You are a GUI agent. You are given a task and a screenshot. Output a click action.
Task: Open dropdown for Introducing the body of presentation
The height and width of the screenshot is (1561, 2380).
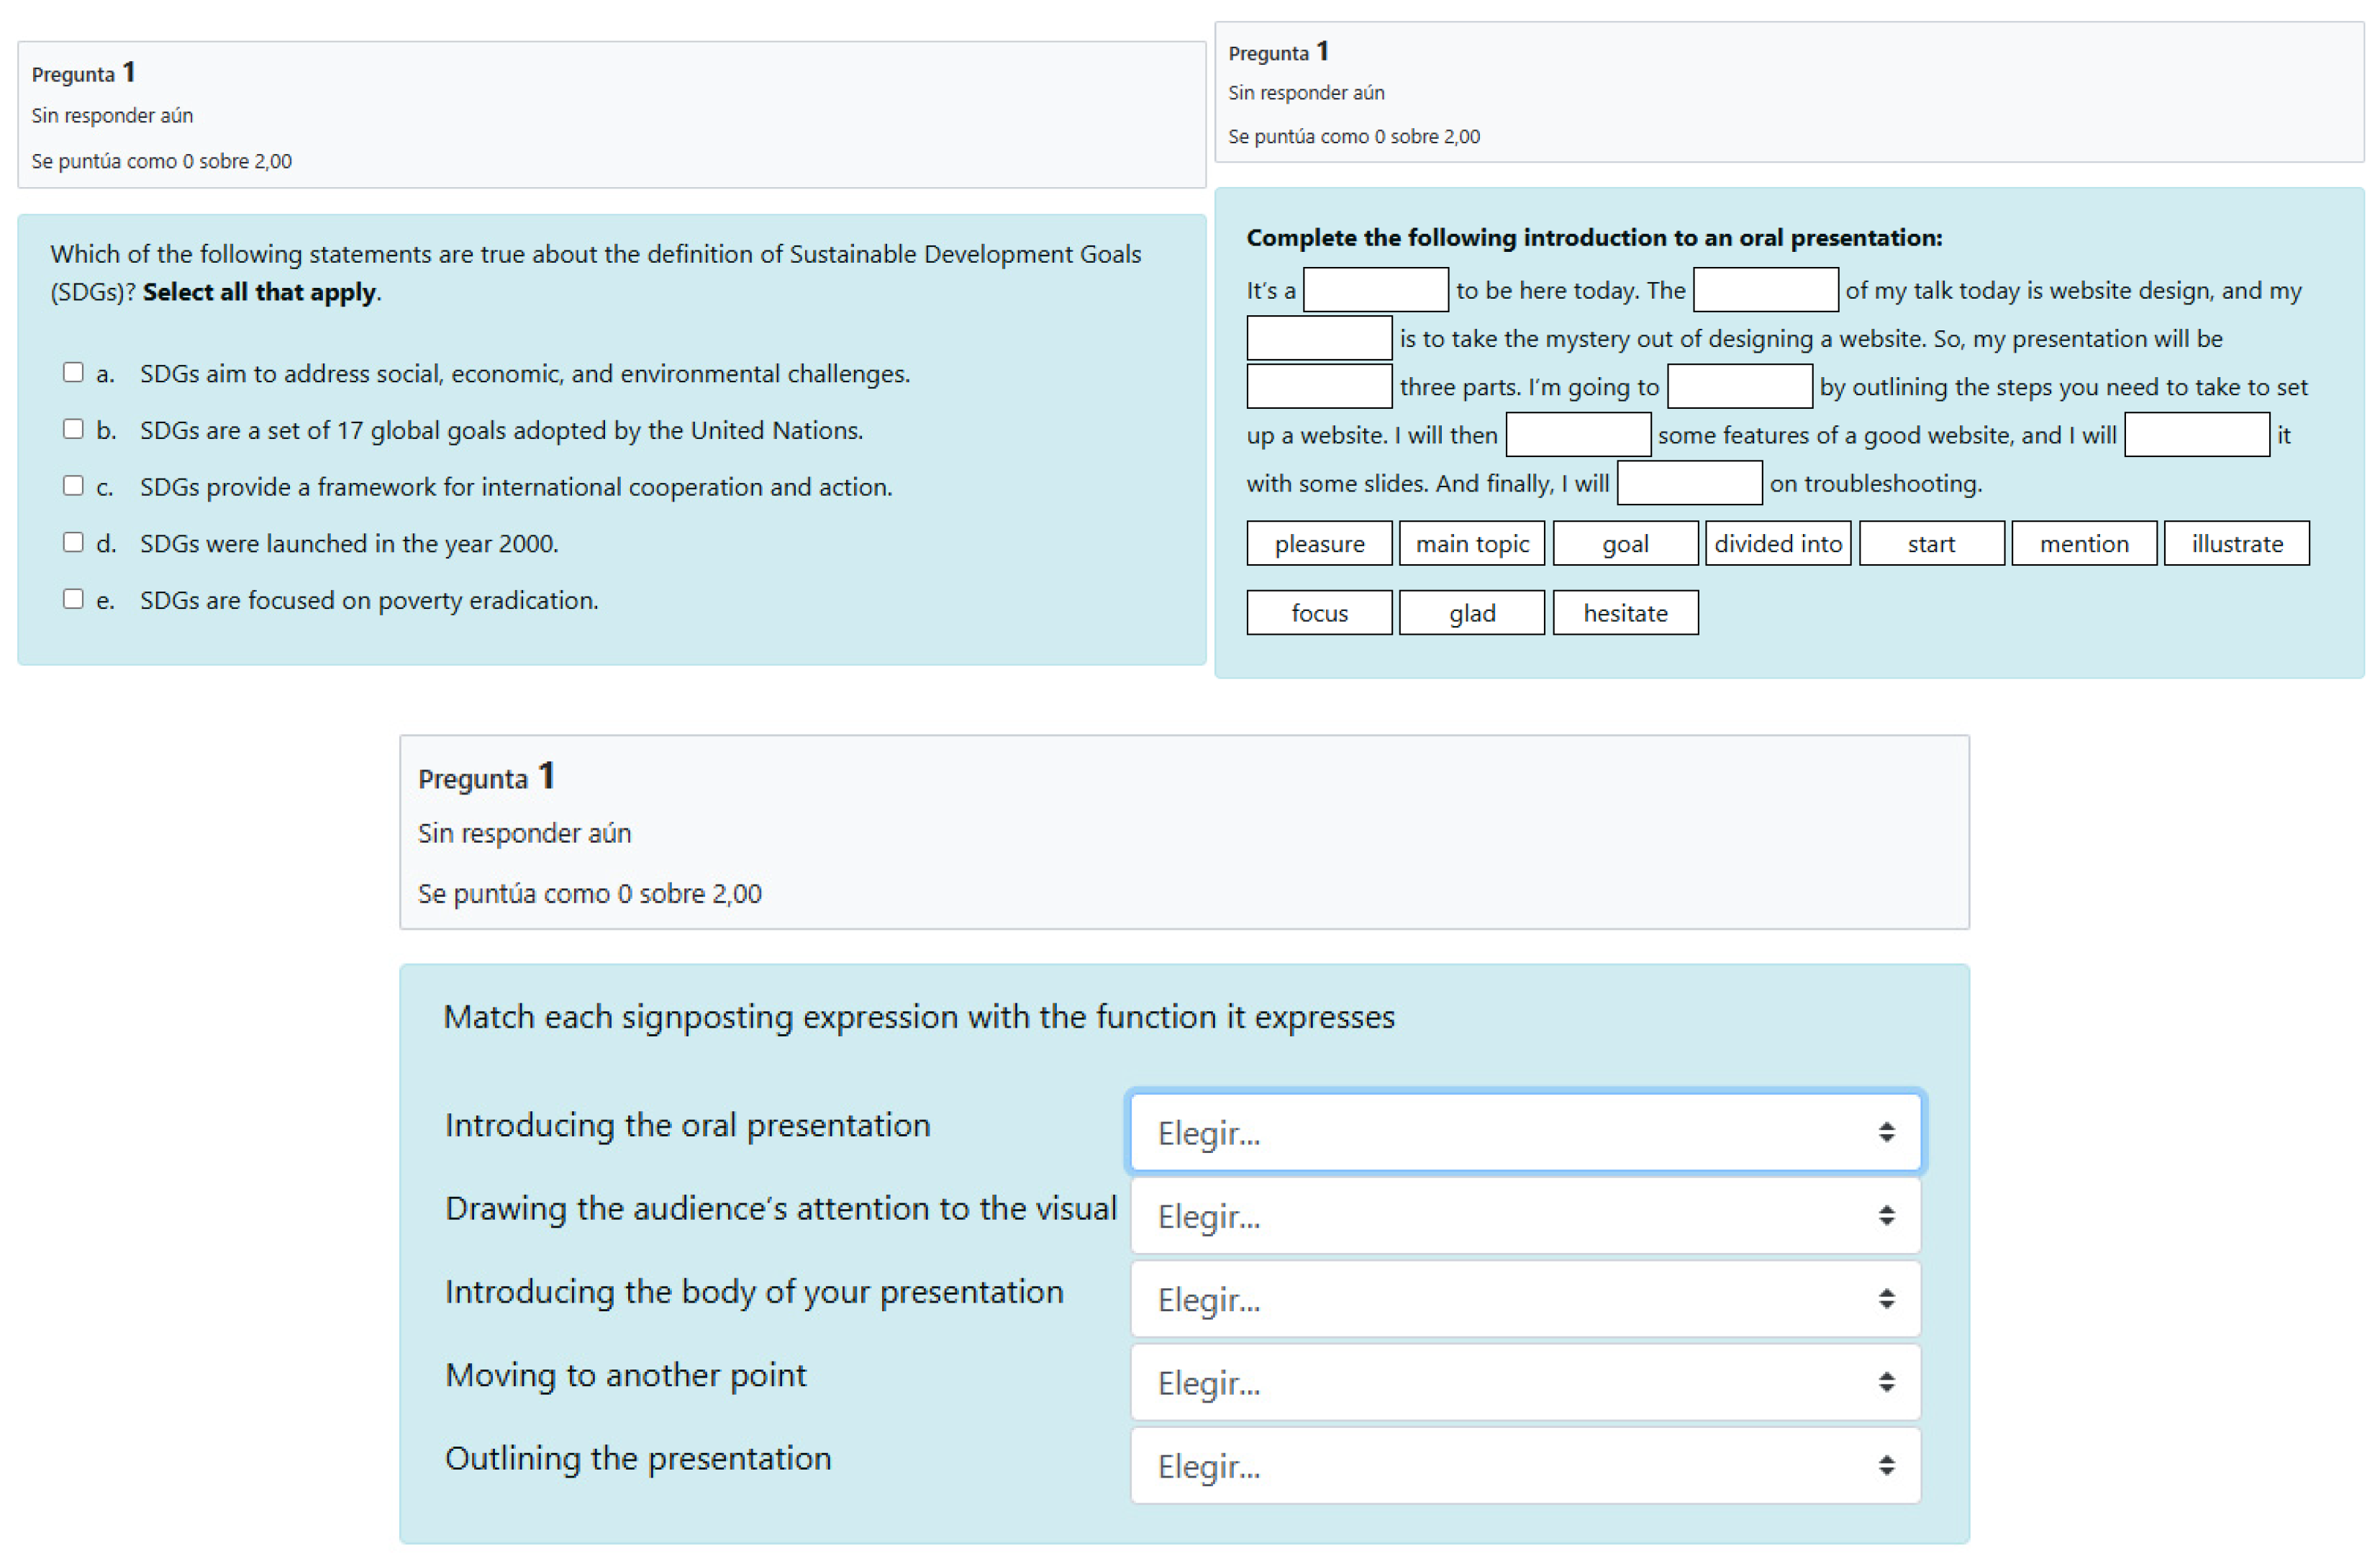tap(1524, 1299)
